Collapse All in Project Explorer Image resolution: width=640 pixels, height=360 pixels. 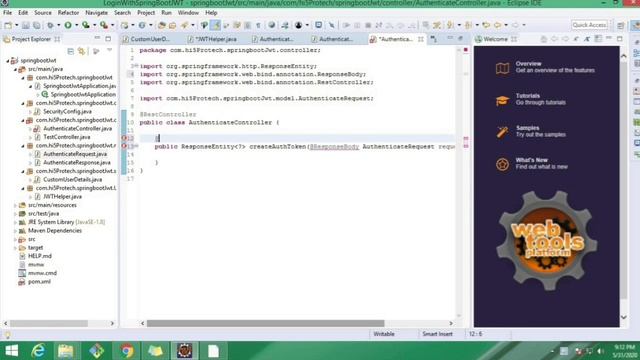click(x=71, y=51)
